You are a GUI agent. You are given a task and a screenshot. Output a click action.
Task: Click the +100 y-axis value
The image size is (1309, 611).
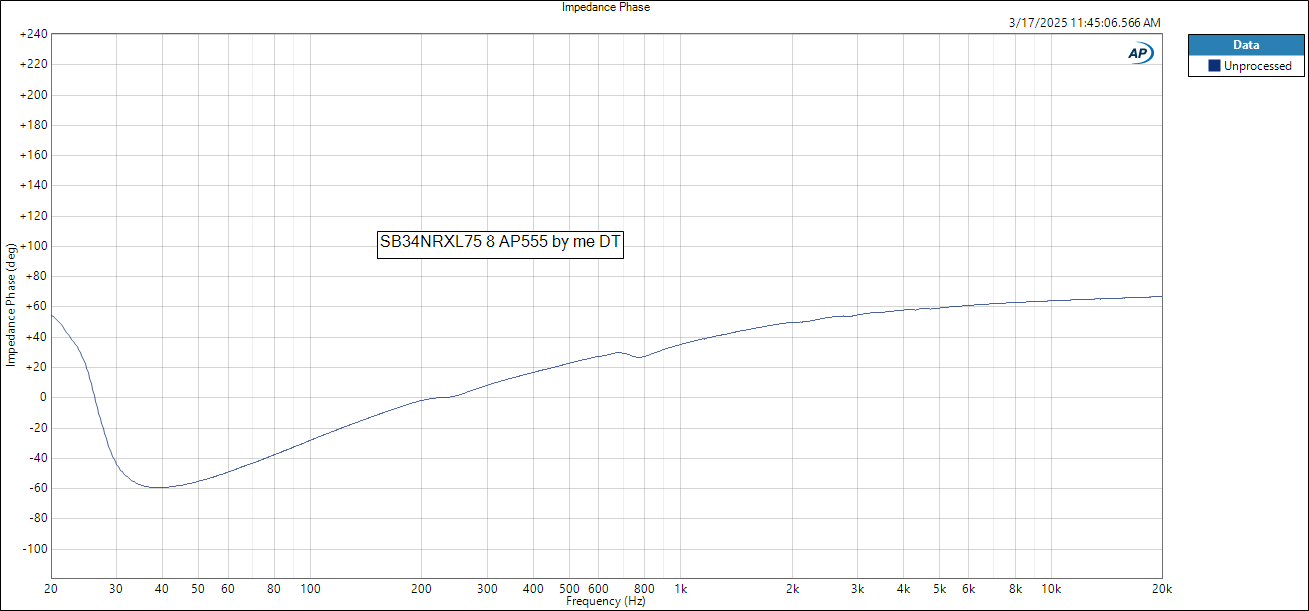34,246
